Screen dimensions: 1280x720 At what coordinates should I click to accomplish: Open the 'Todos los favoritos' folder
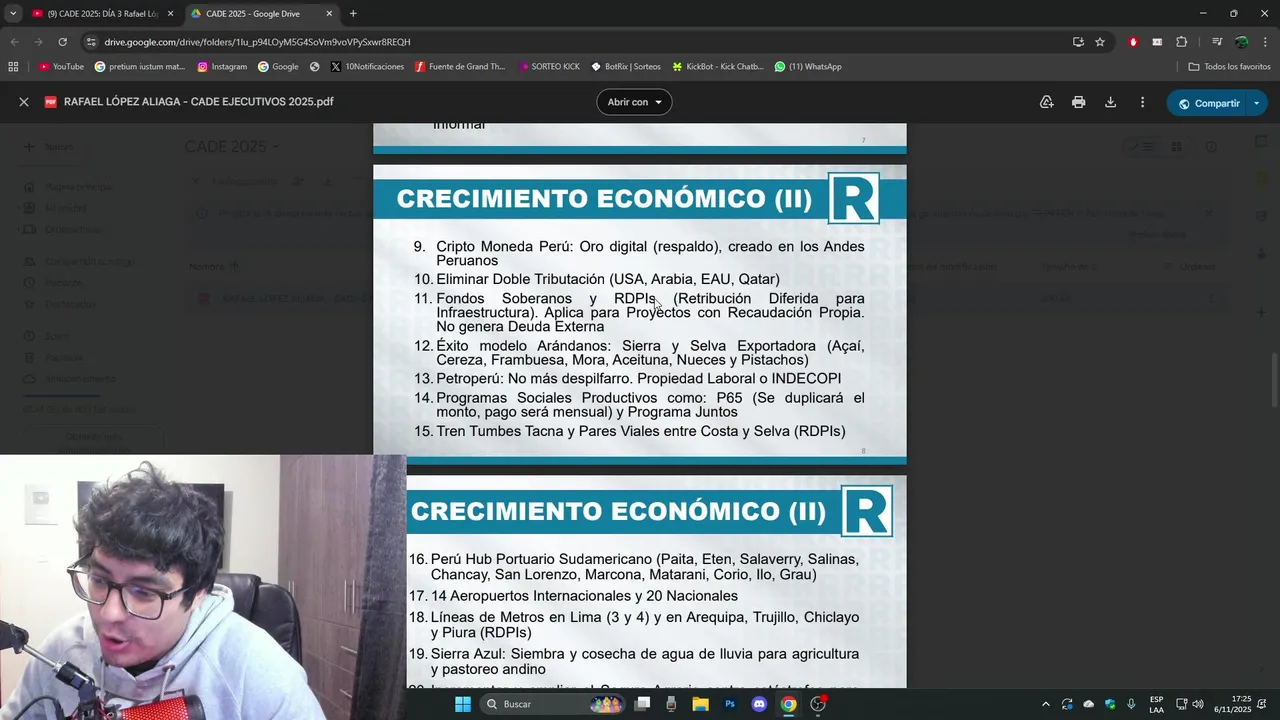(1229, 67)
